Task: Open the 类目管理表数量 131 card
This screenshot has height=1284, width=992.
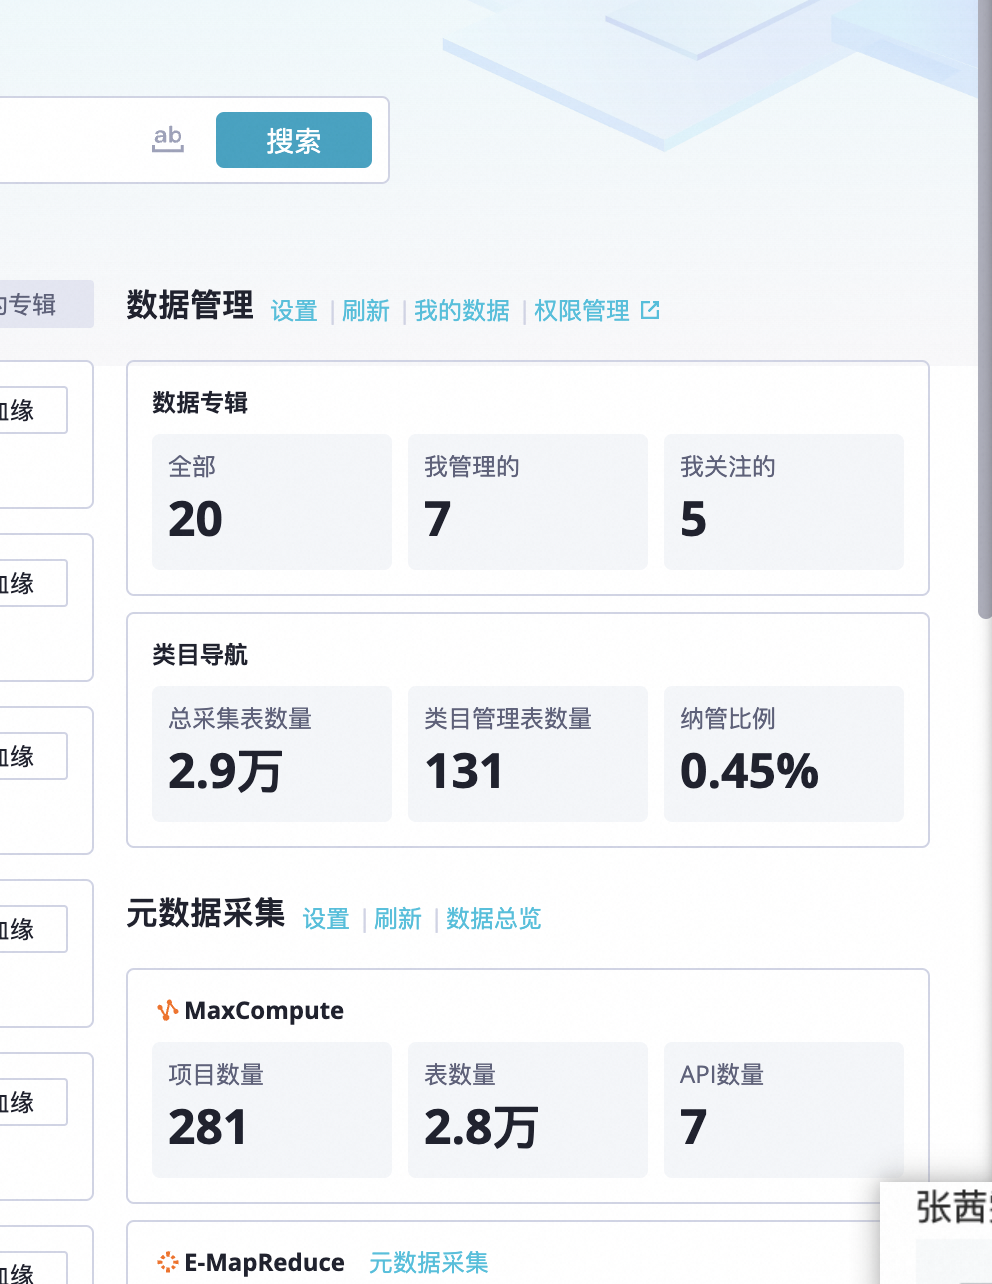Action: point(528,754)
